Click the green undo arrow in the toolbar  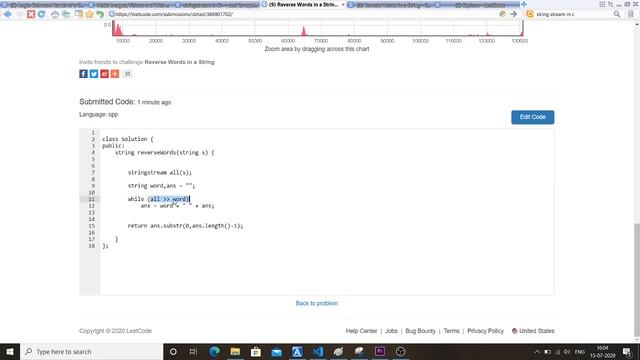coord(100,14)
